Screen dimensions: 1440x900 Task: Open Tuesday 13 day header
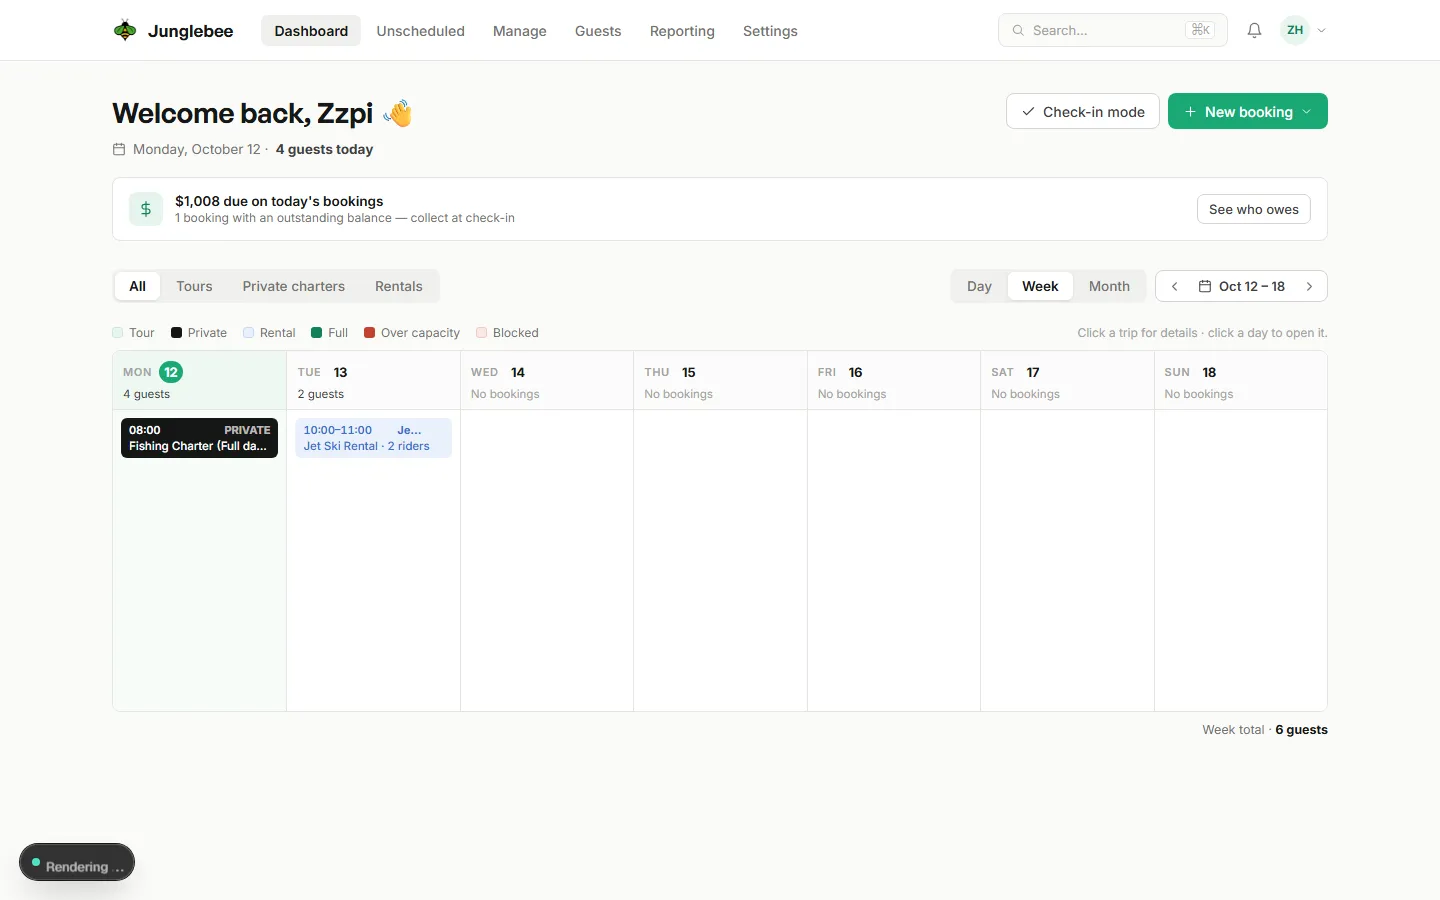pos(373,381)
